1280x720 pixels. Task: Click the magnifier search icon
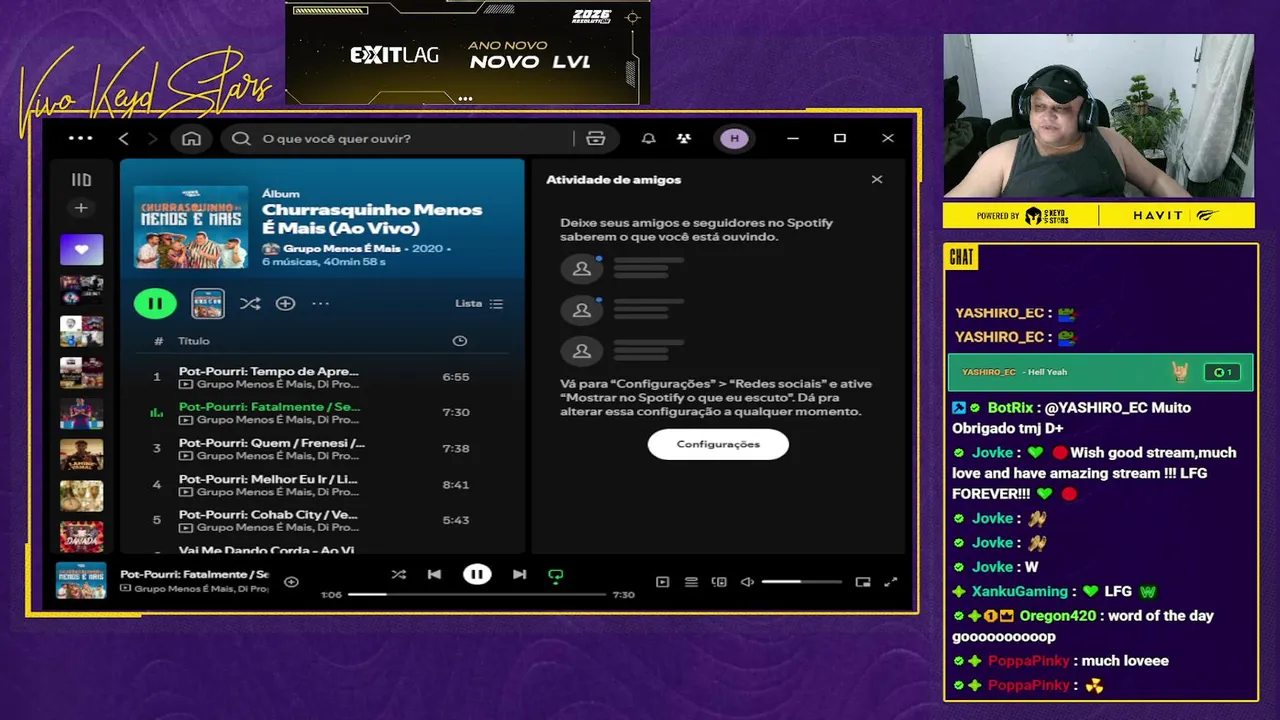[241, 138]
